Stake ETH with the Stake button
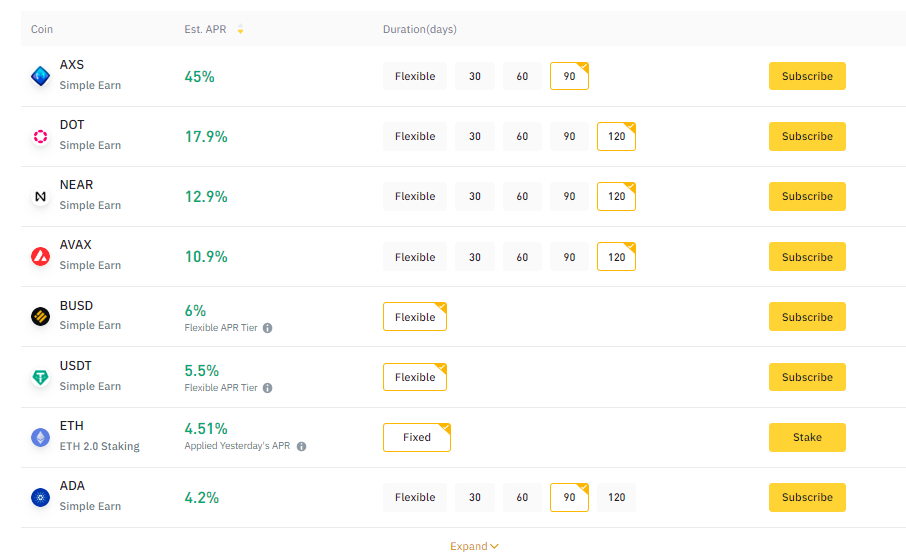The width and height of the screenshot is (906, 555). click(807, 437)
